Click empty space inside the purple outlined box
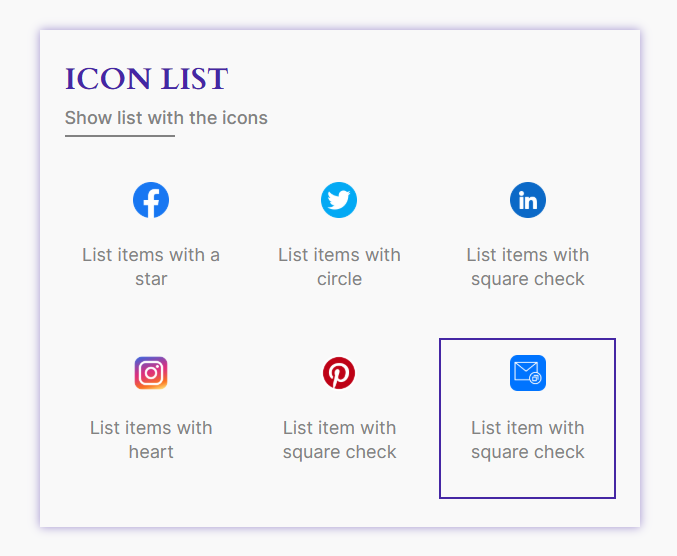 click(528, 479)
